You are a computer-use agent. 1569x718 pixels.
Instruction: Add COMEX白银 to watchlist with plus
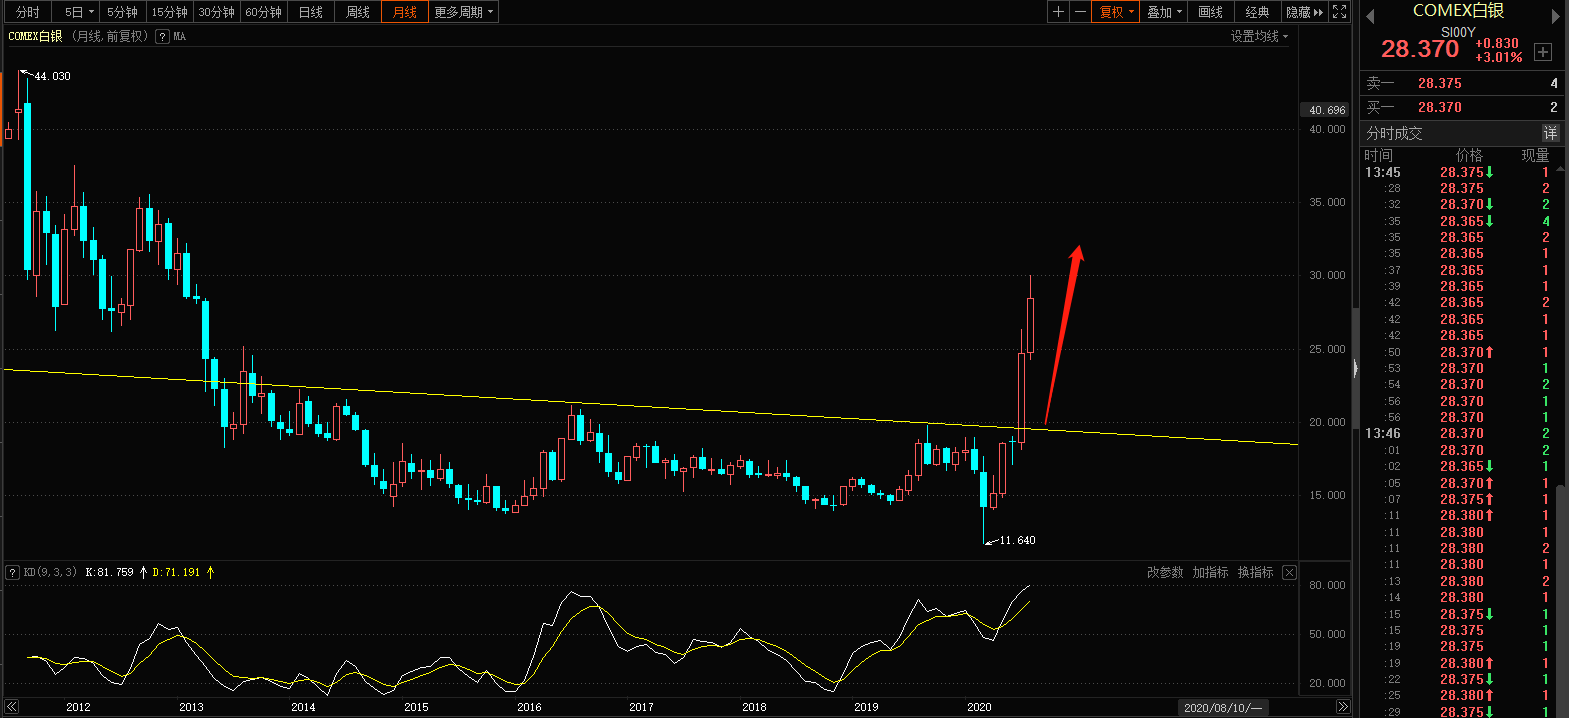[1543, 52]
